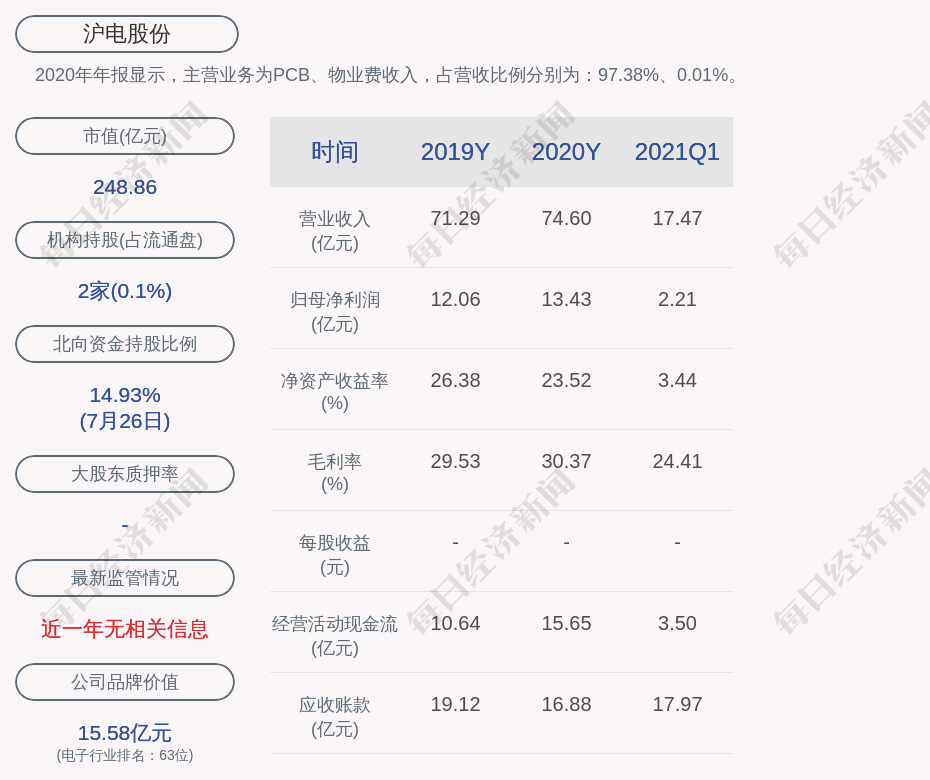Screen dimensions: 930x780
Task: Click the 近一年无相关信息 red text link
Action: pyautogui.click(x=124, y=629)
